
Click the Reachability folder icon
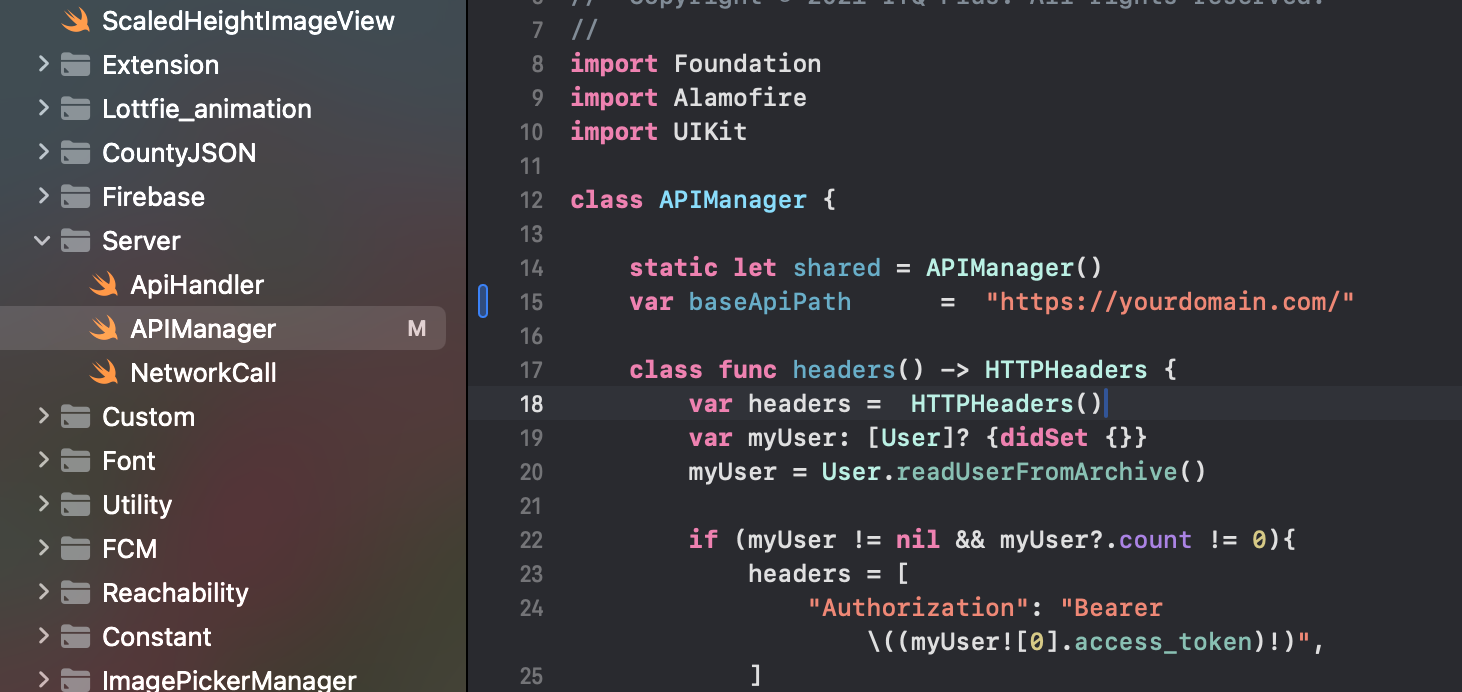[75, 593]
